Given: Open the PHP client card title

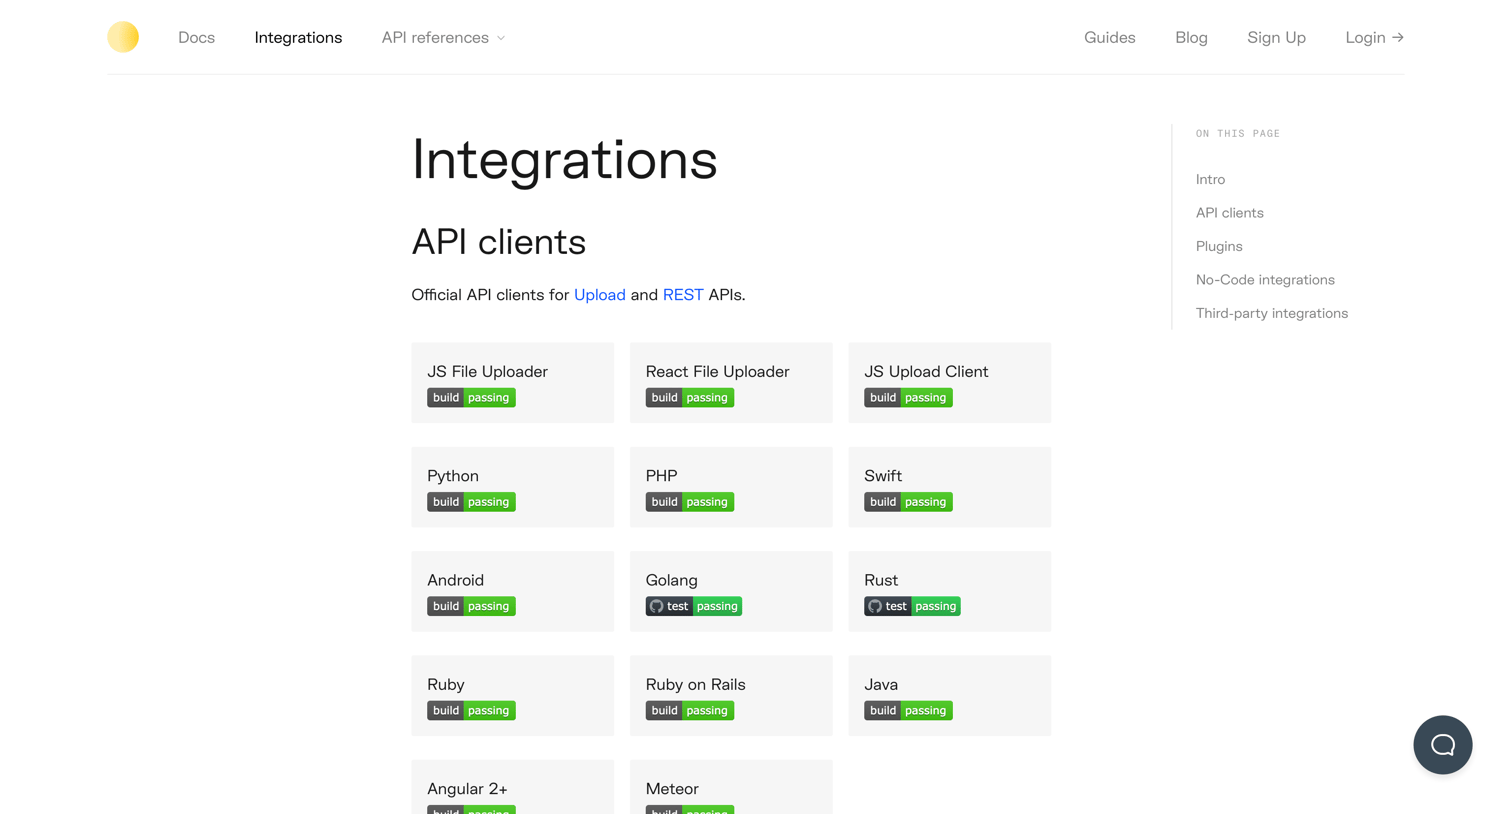Looking at the screenshot, I should point(661,476).
